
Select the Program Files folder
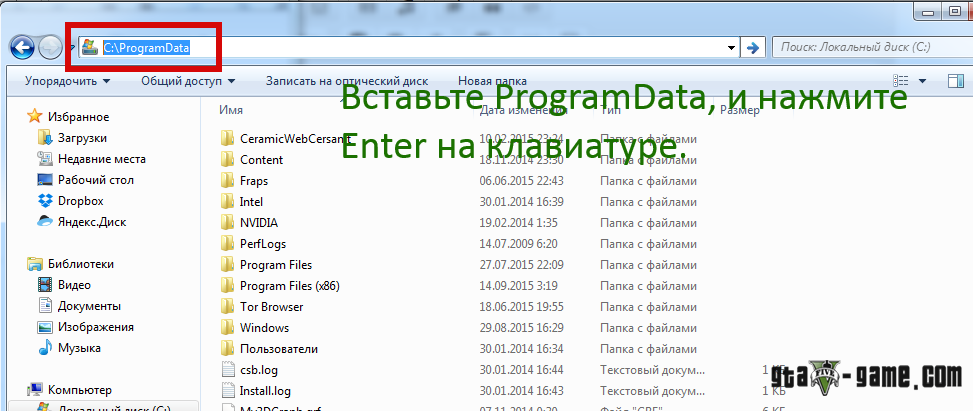pos(276,265)
